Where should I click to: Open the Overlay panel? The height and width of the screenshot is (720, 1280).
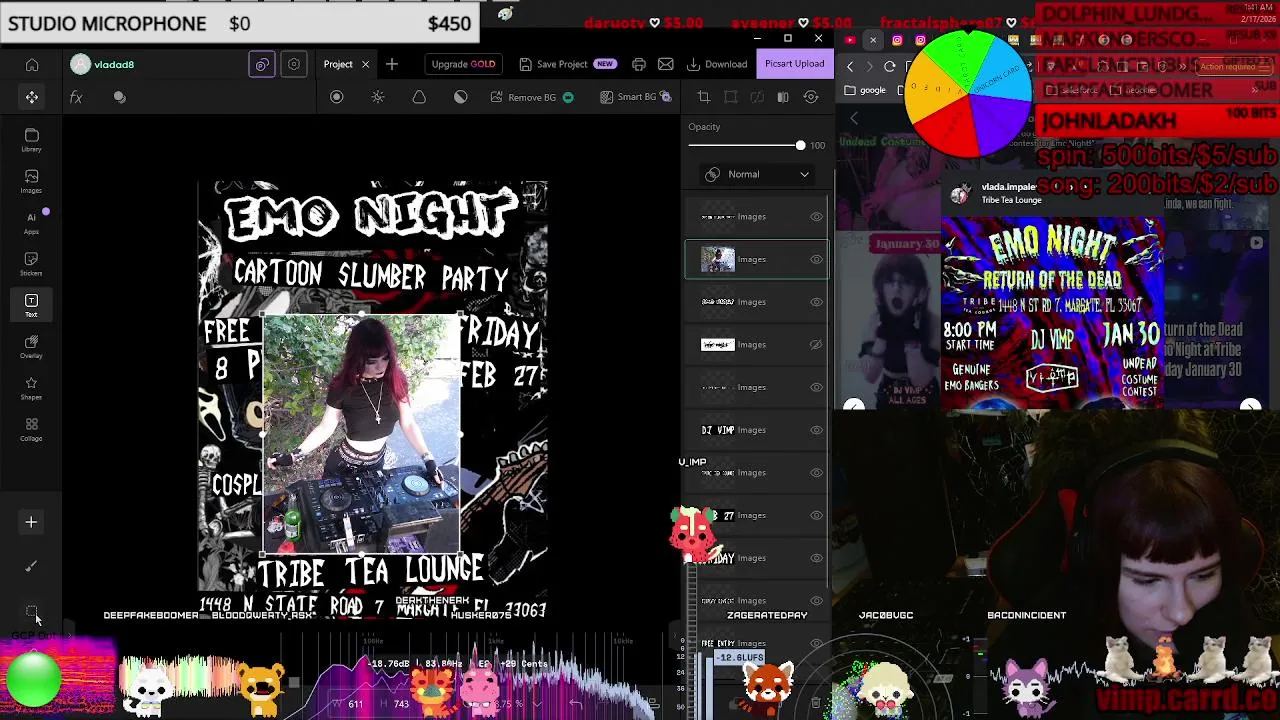point(31,347)
